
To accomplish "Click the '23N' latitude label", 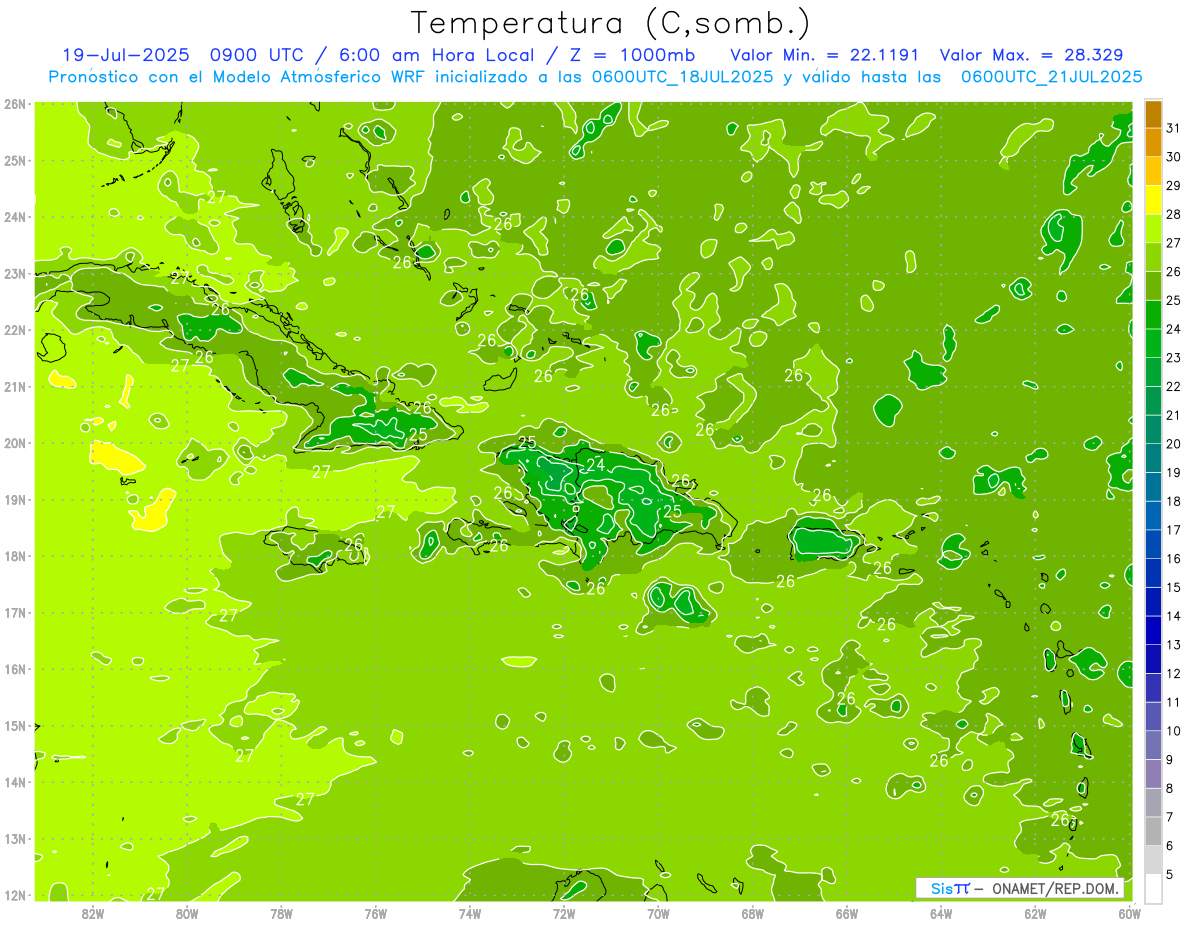I will pos(14,273).
